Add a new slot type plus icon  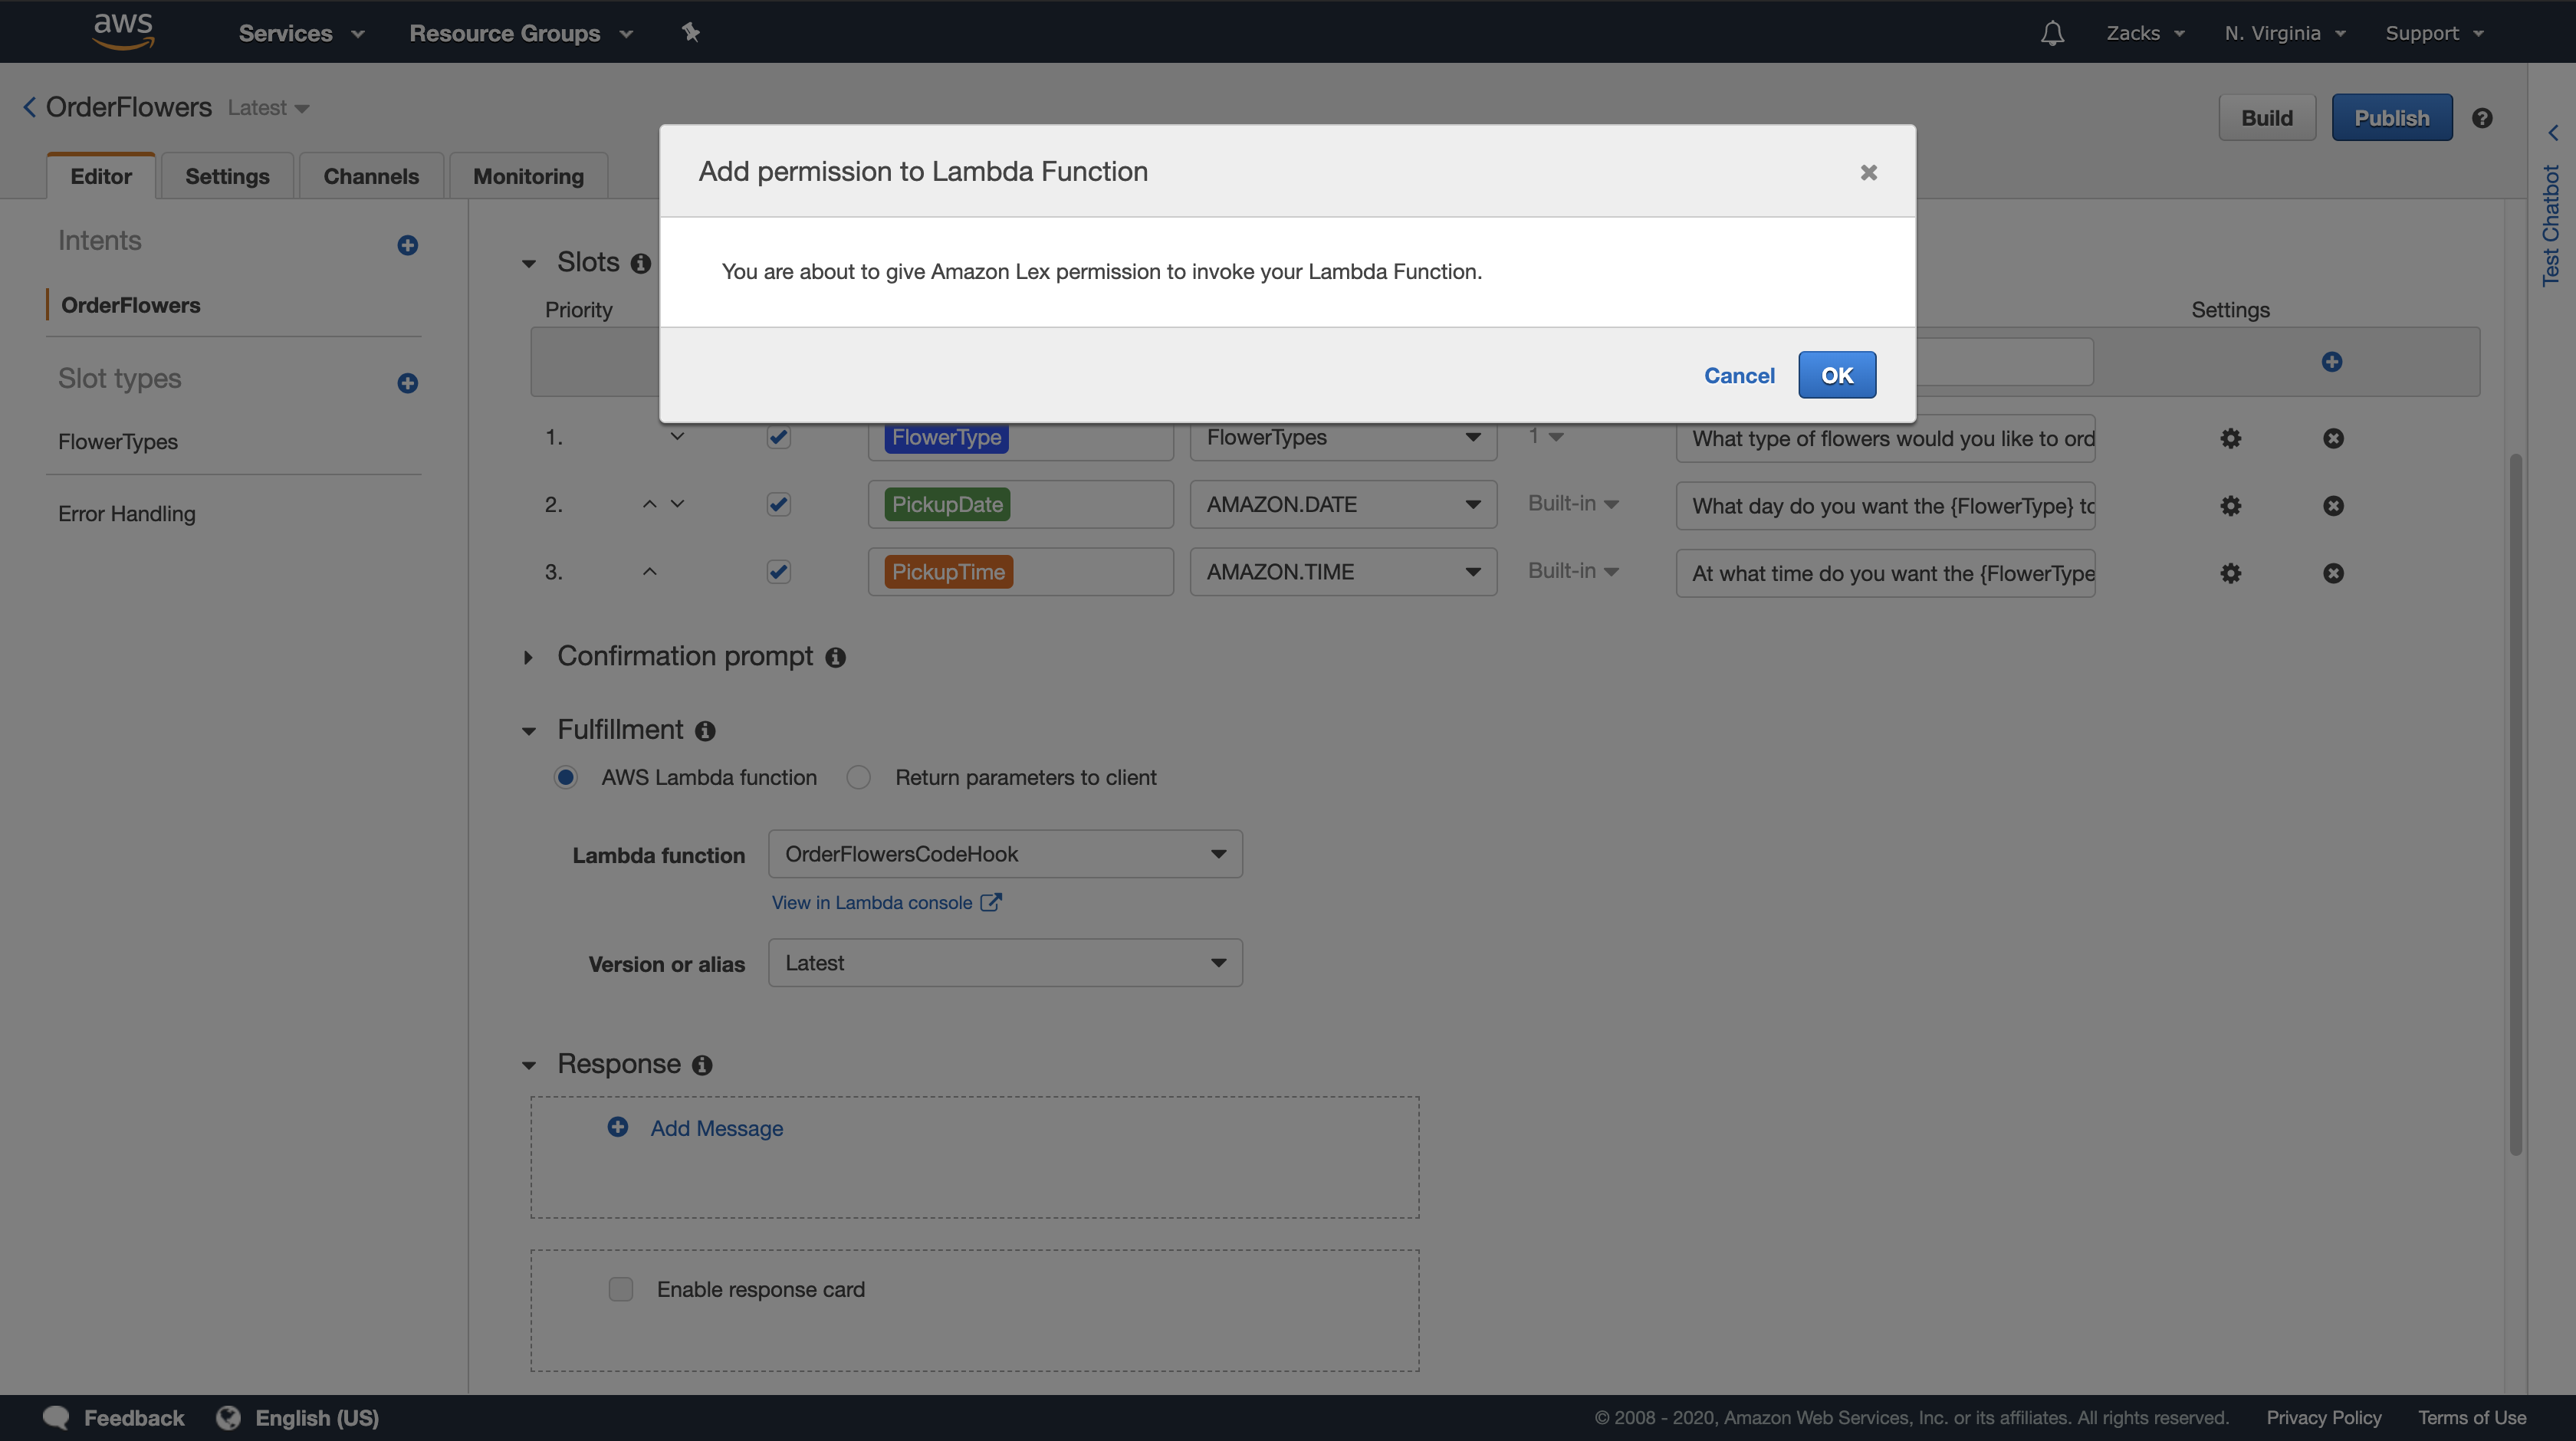tap(407, 383)
